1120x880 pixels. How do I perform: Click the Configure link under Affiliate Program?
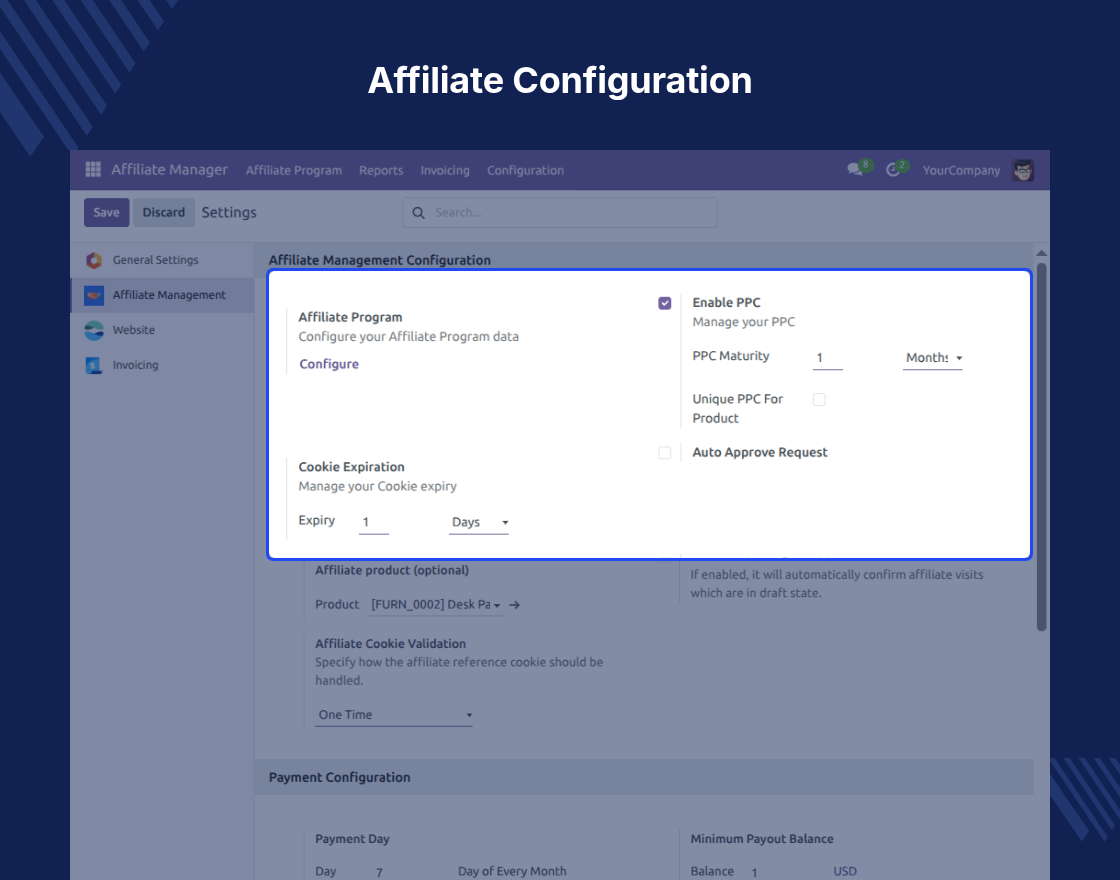pyautogui.click(x=329, y=364)
